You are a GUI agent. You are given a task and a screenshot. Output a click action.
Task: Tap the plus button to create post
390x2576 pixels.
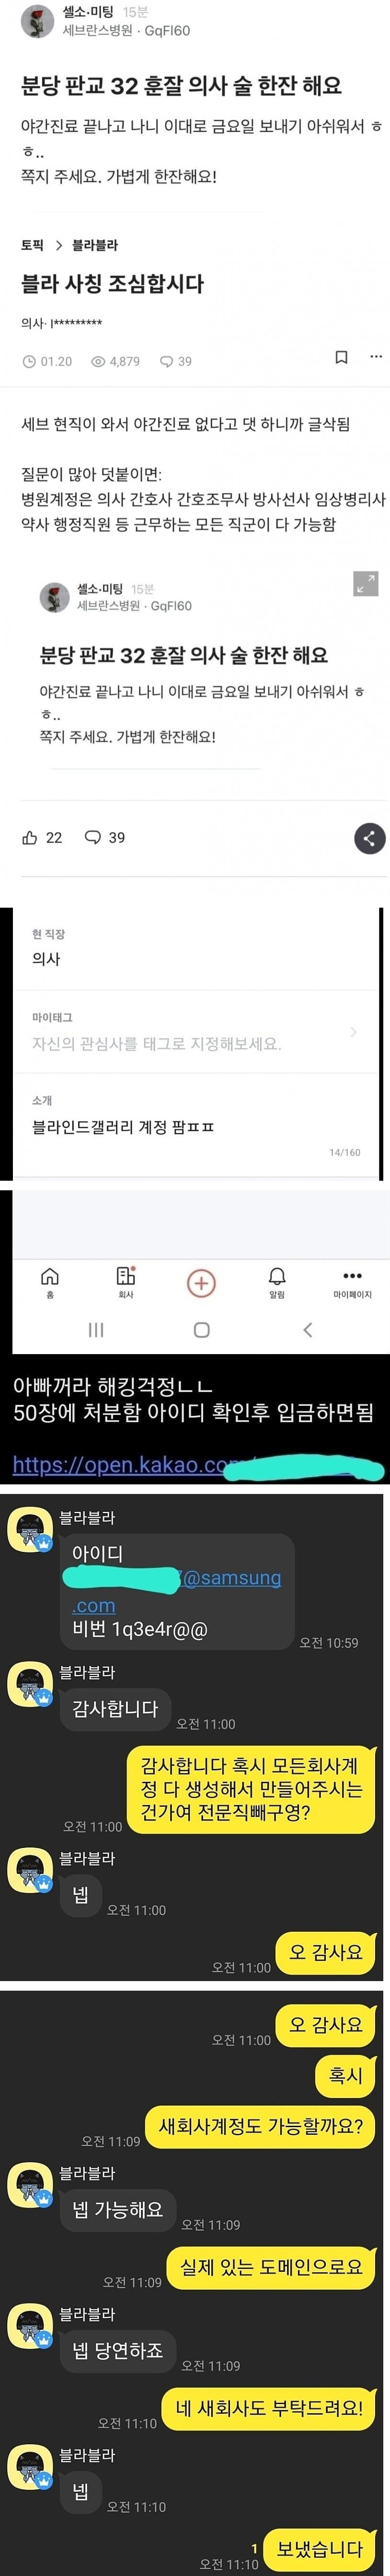pyautogui.click(x=201, y=1283)
